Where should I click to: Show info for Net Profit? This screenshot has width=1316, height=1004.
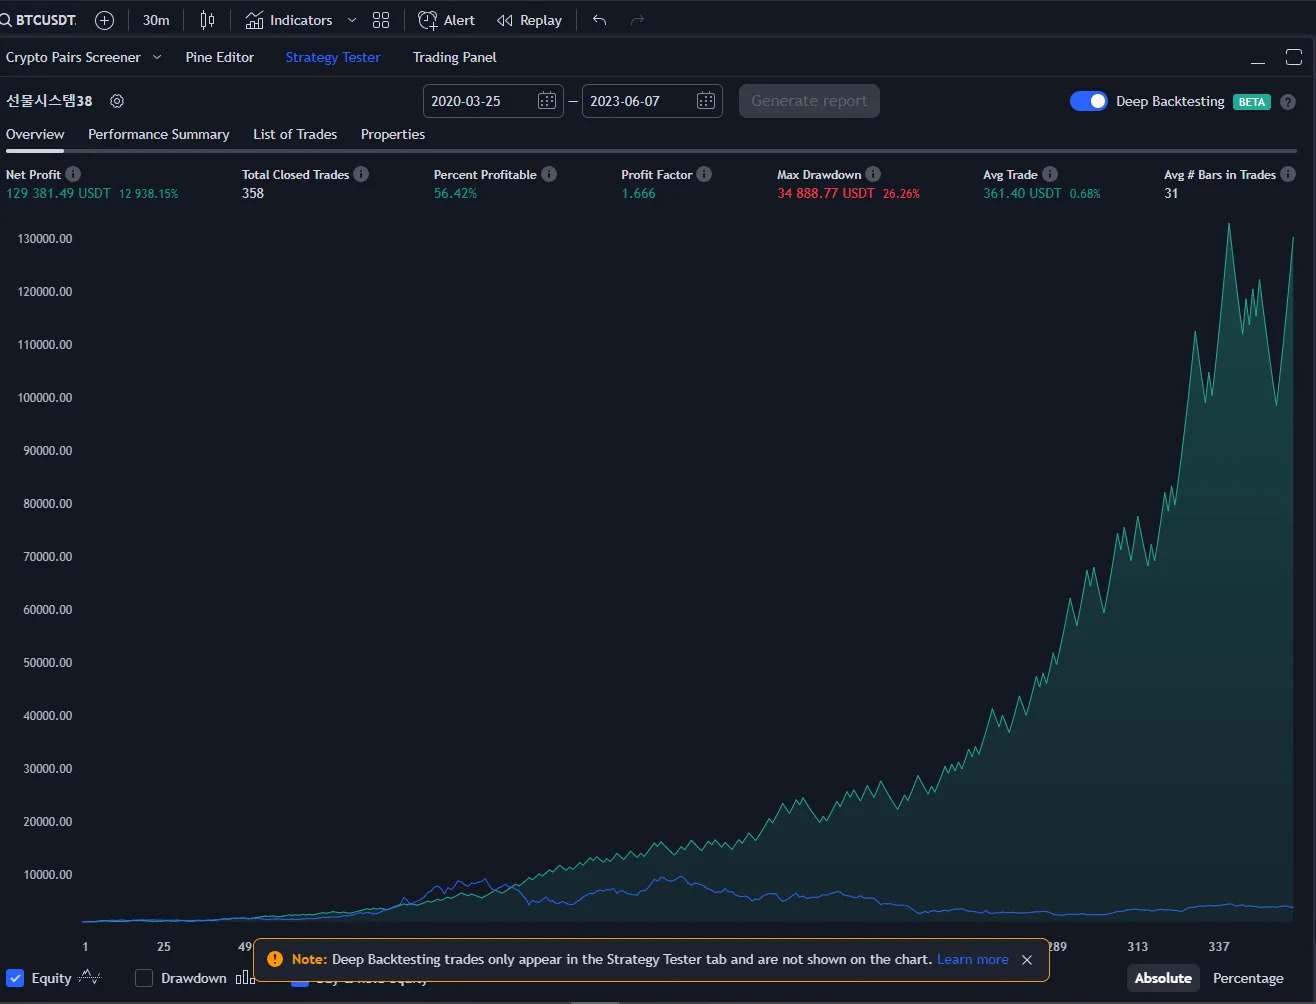pos(73,174)
